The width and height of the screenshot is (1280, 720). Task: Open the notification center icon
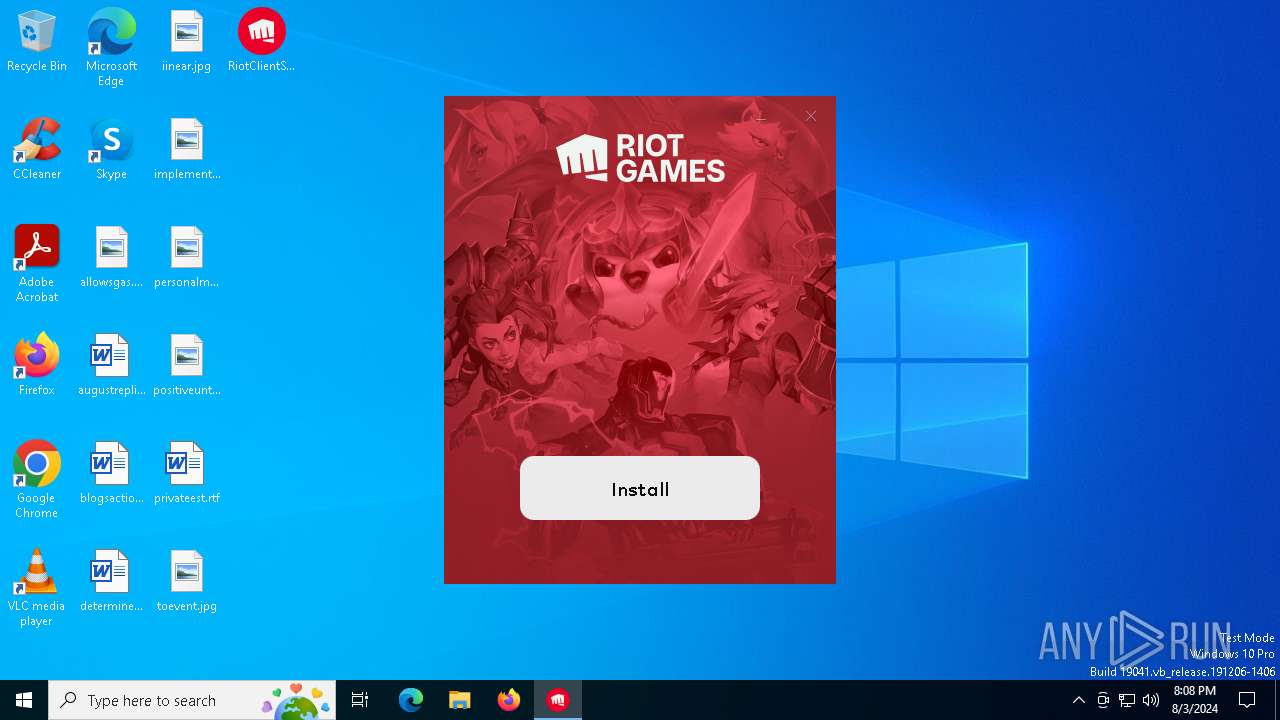point(1247,700)
